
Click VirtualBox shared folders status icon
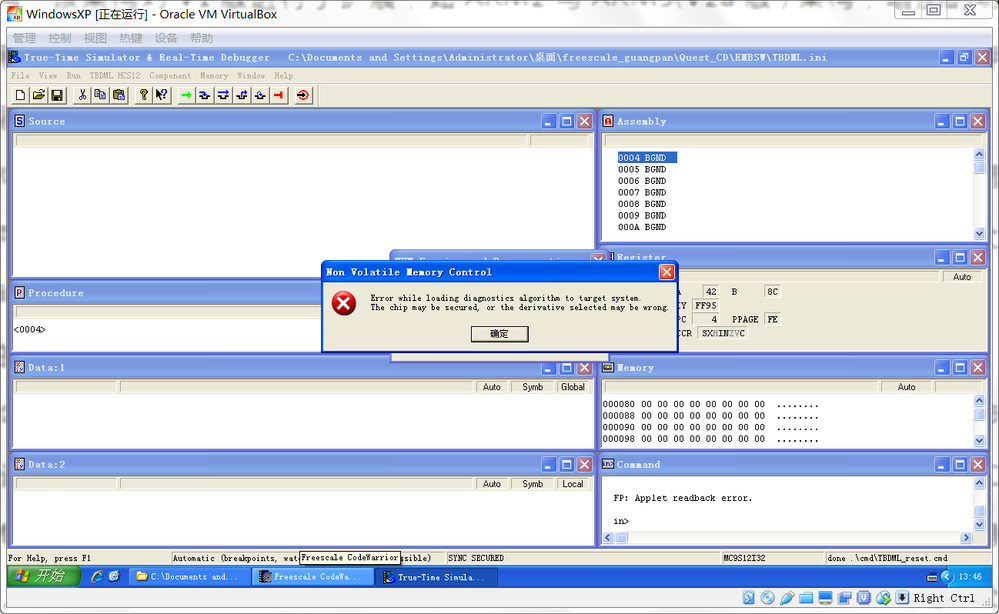click(x=806, y=597)
